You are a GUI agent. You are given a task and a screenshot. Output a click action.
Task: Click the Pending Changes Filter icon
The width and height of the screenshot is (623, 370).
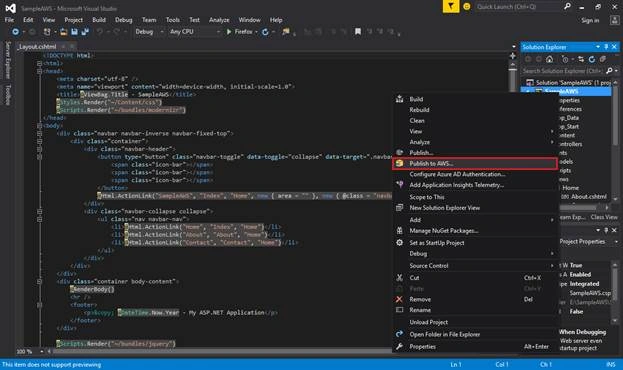click(x=565, y=59)
